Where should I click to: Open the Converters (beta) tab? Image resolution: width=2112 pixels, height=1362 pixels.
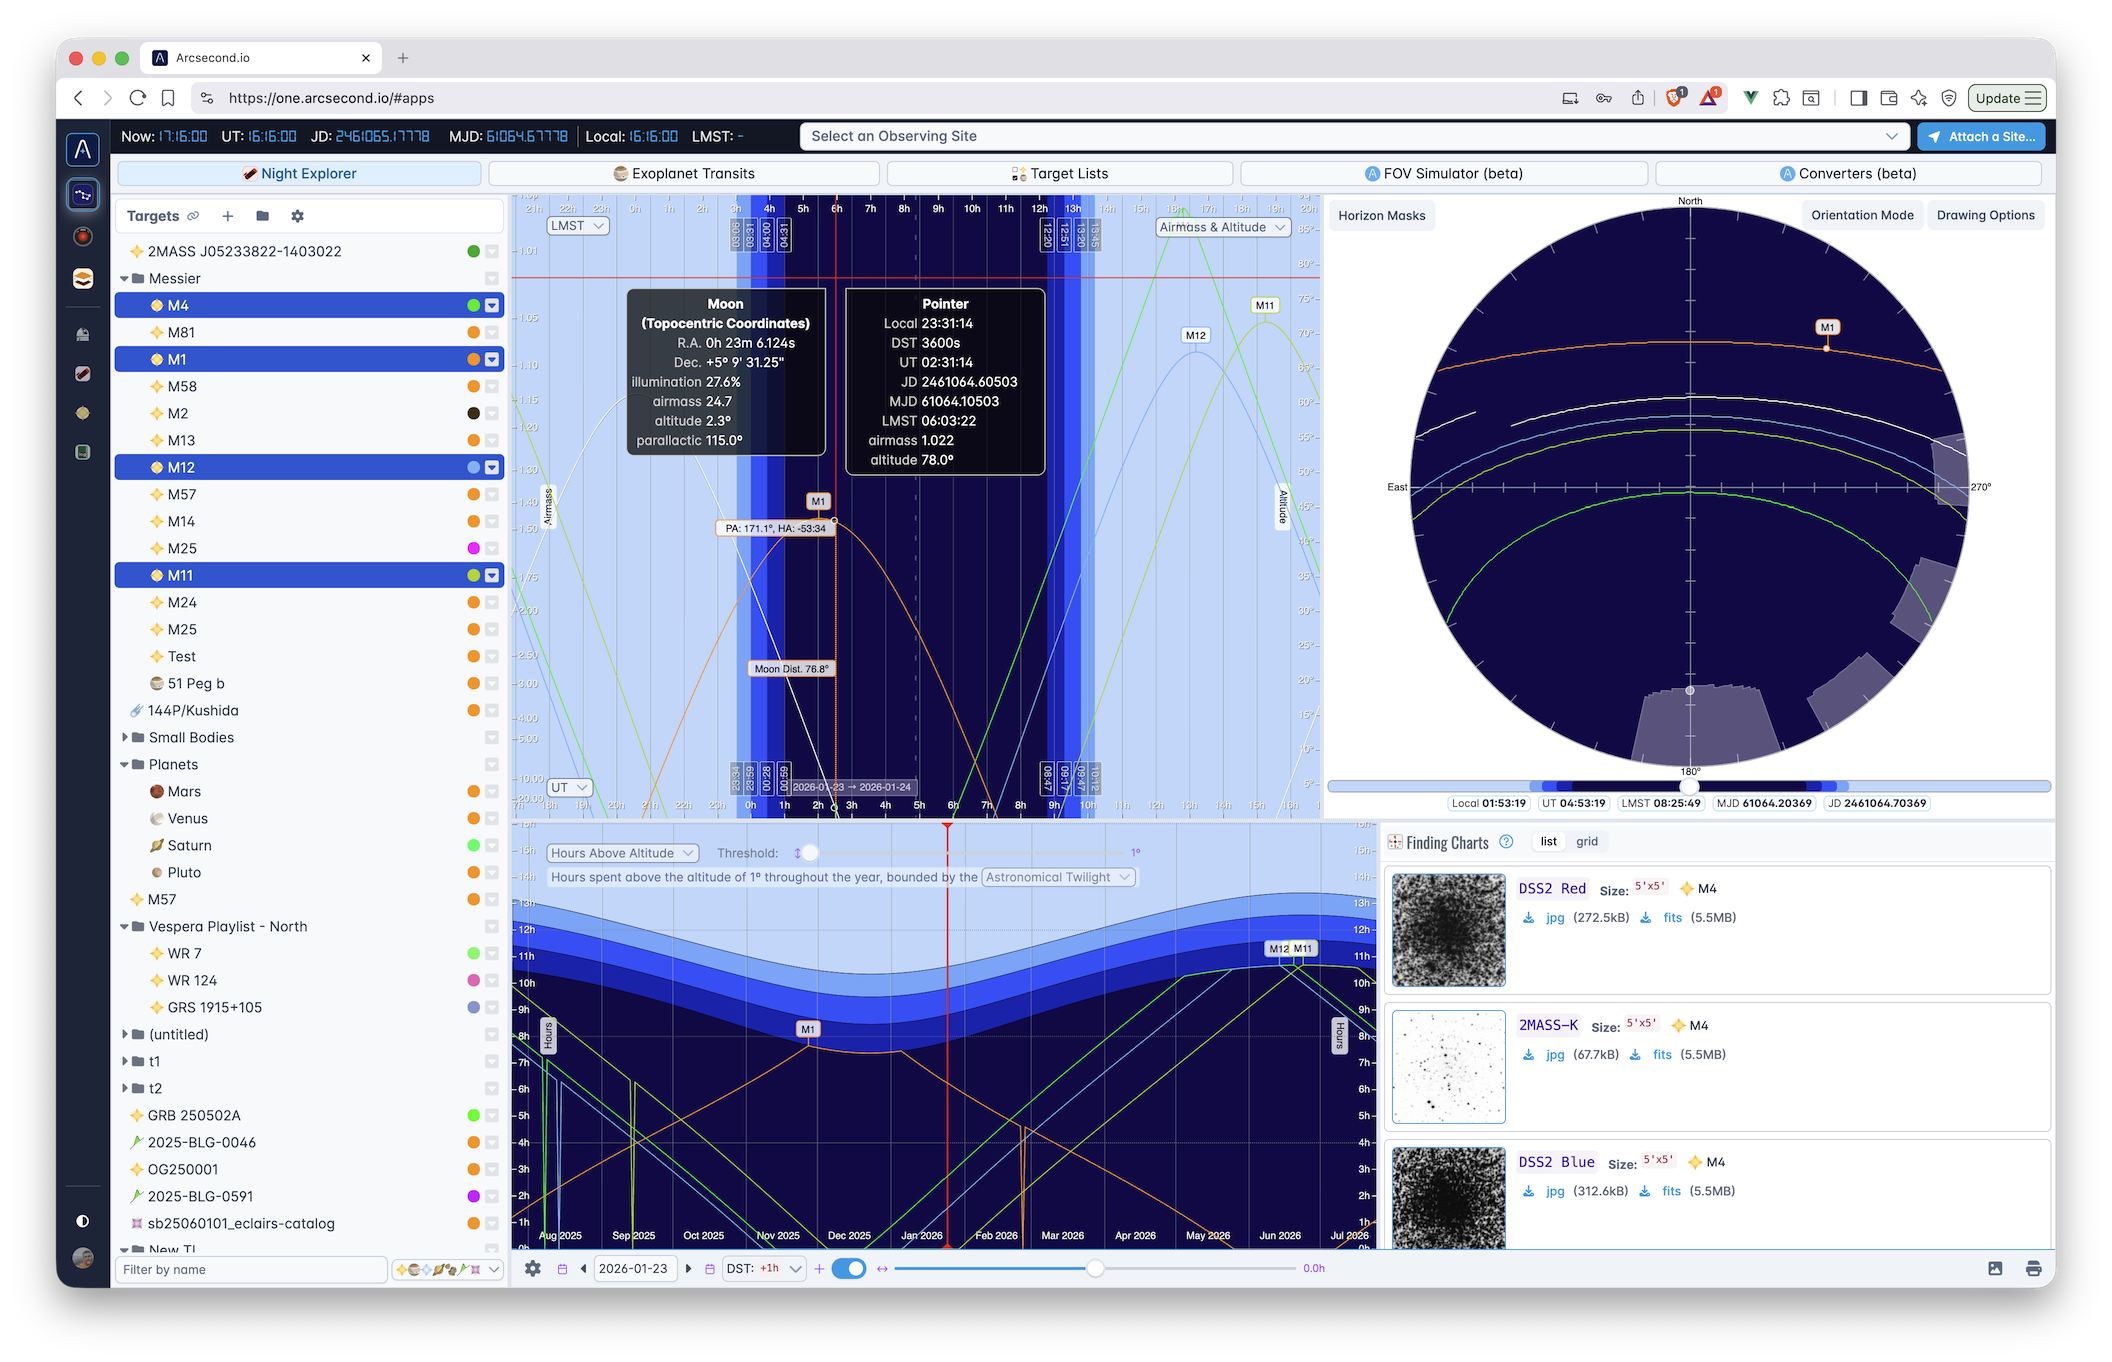1848,174
